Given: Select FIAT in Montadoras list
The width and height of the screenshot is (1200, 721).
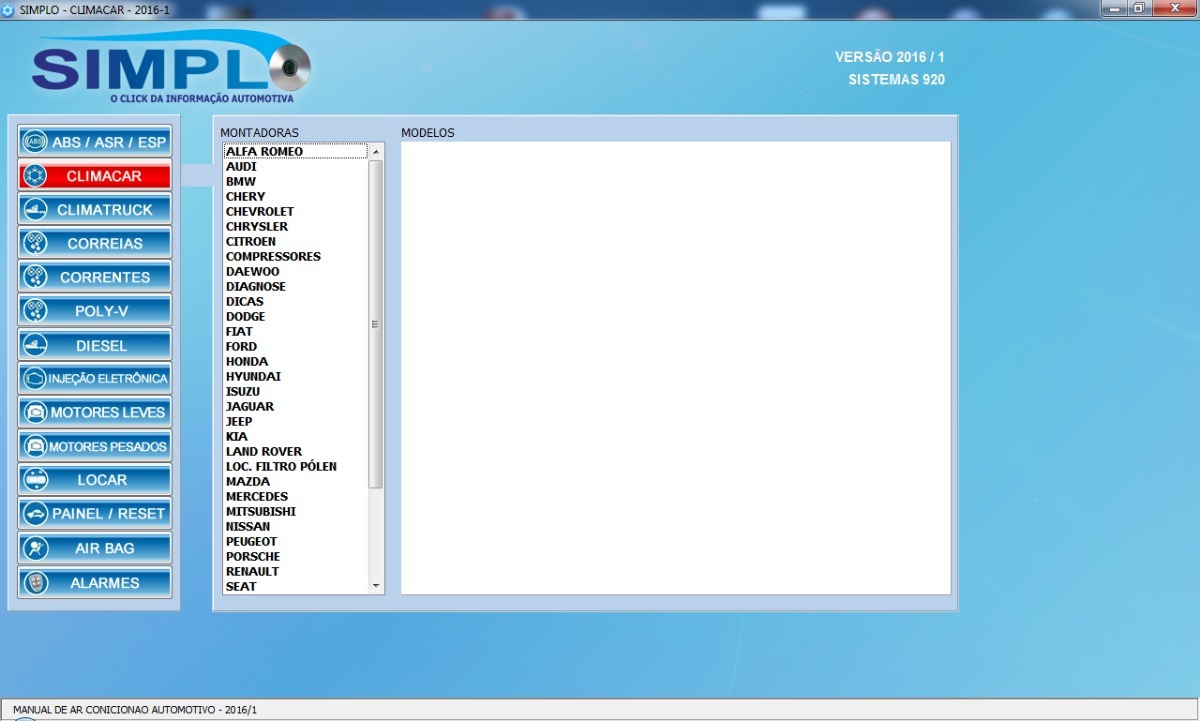Looking at the screenshot, I should pos(295,331).
